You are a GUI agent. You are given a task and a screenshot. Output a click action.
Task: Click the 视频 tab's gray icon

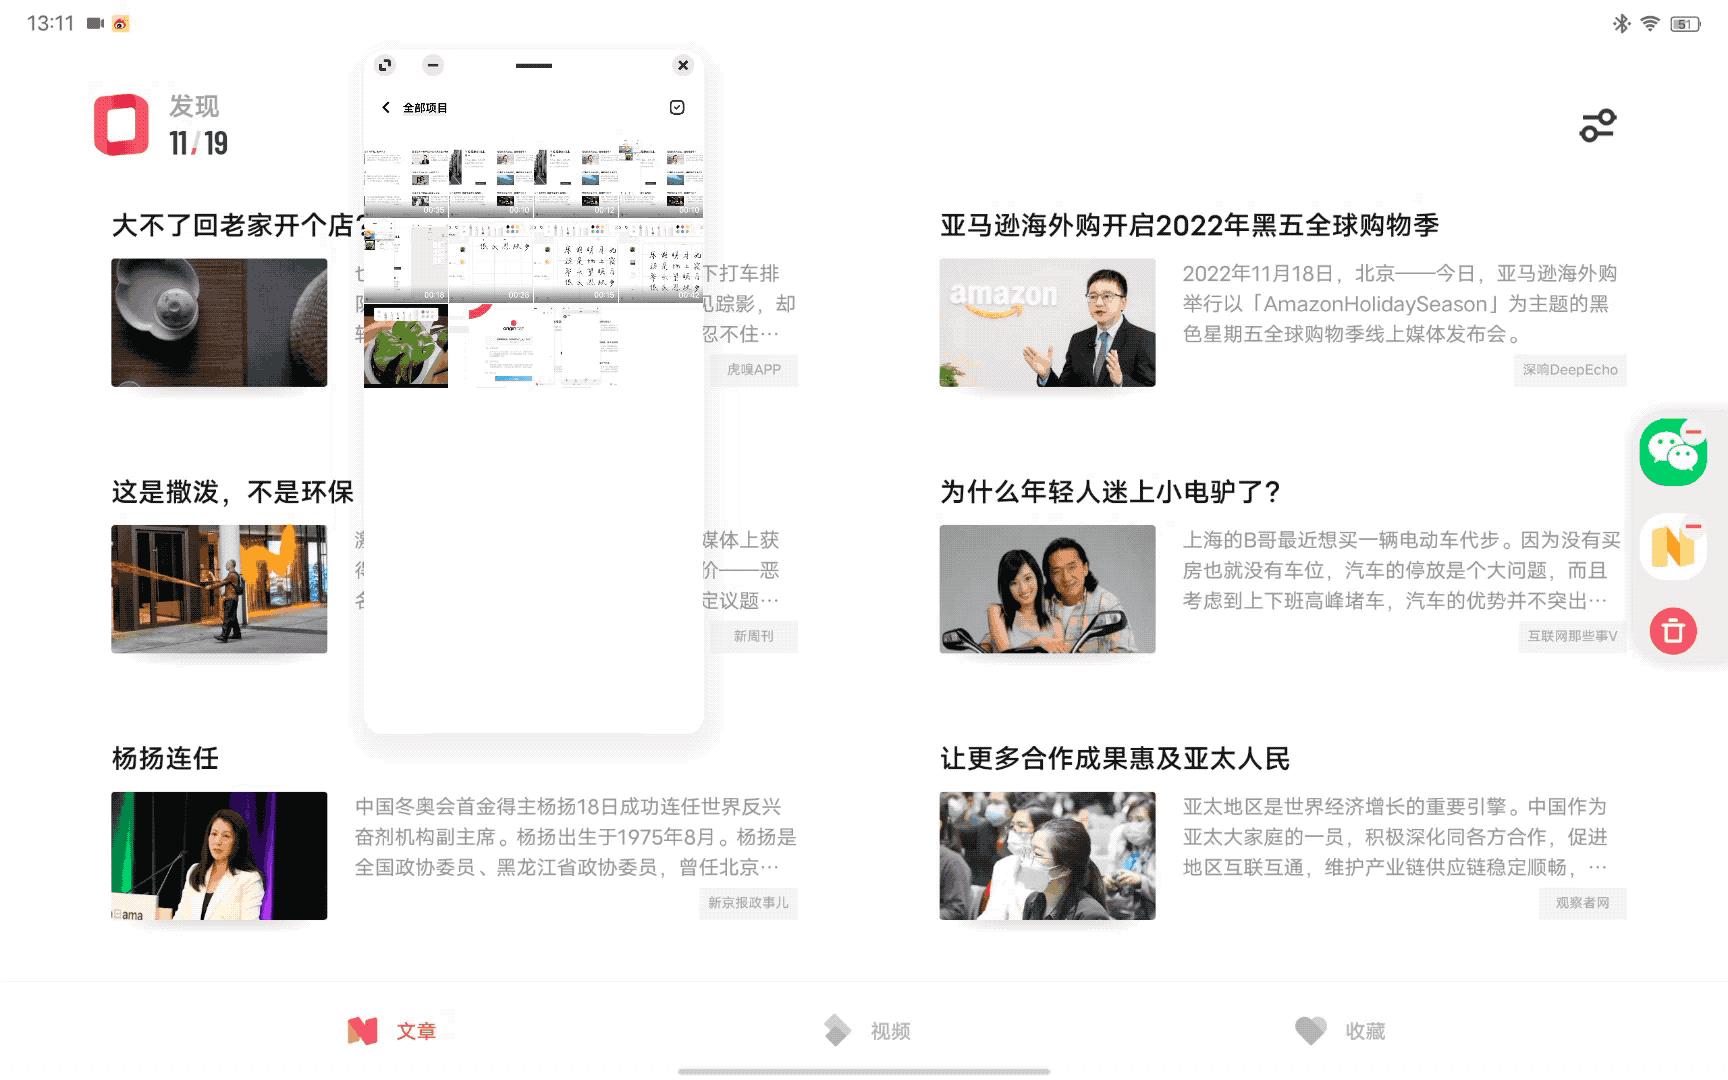pyautogui.click(x=837, y=1031)
